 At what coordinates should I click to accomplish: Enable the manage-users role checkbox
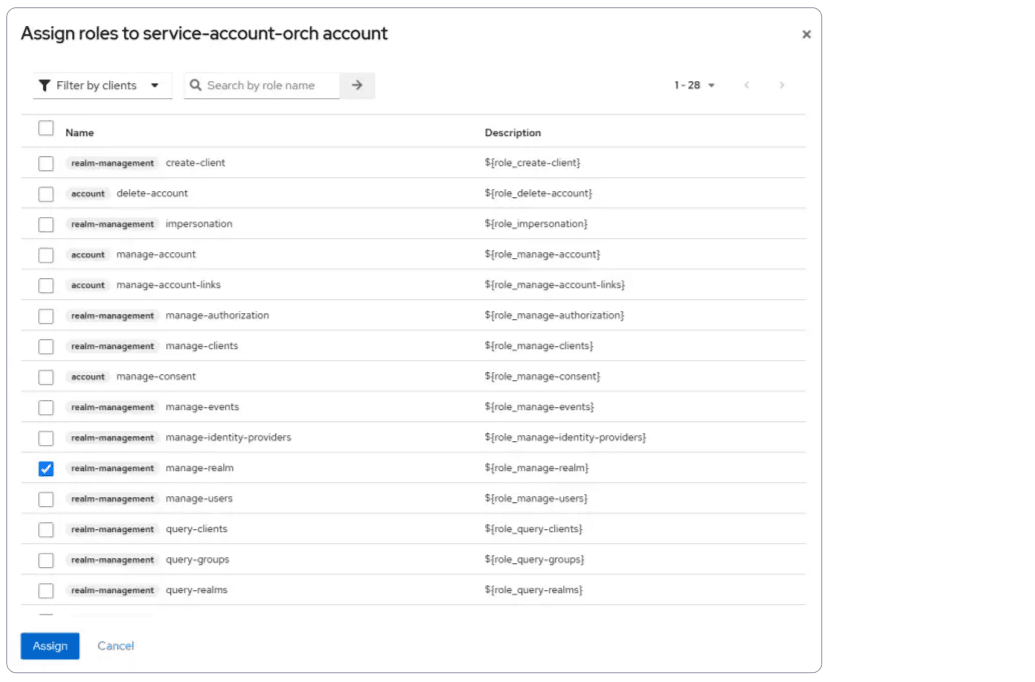click(x=46, y=499)
